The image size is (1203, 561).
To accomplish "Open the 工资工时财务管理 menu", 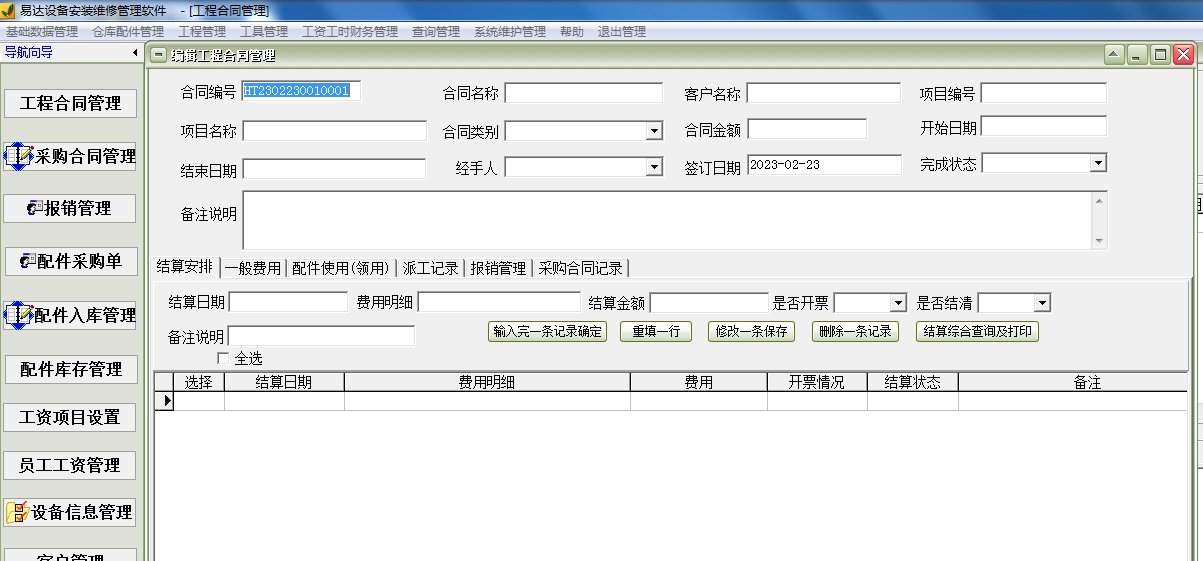I will pyautogui.click(x=350, y=32).
